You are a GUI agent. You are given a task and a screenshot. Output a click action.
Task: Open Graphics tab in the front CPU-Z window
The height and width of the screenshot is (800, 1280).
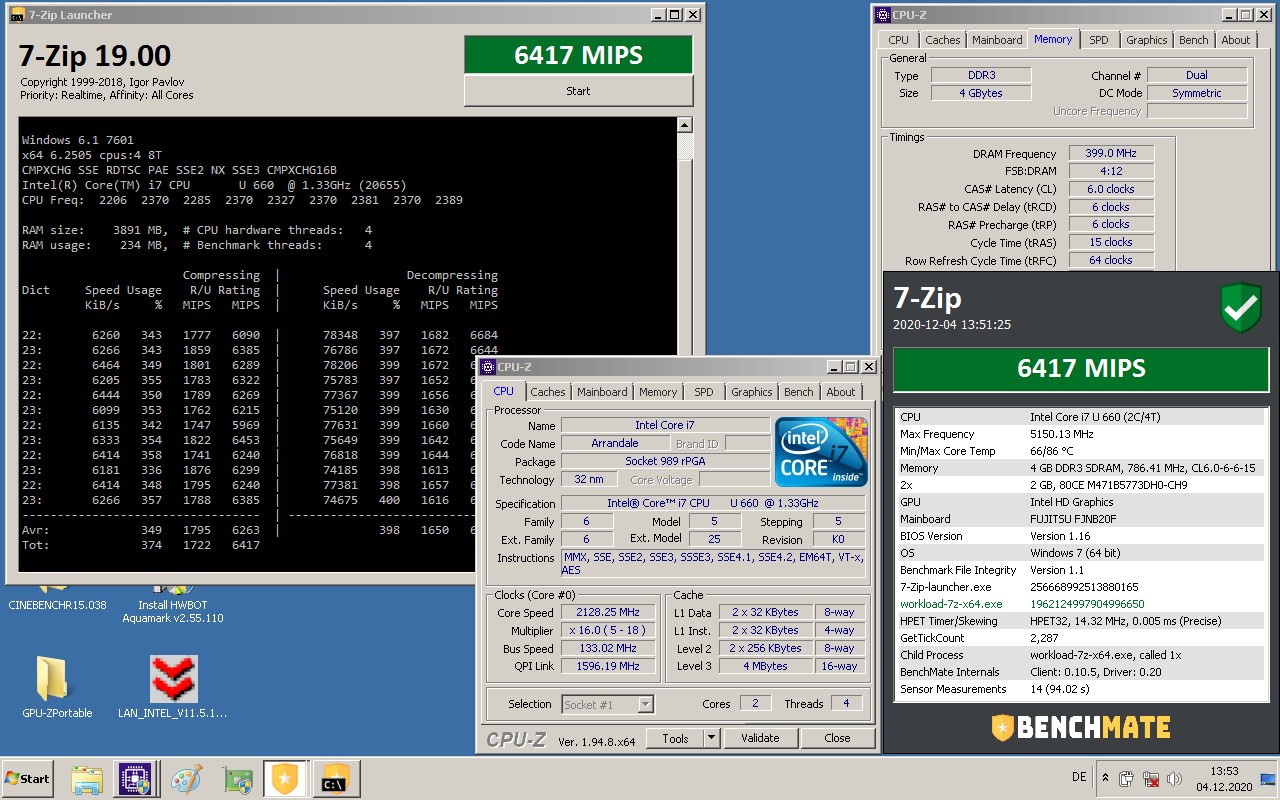[751, 392]
